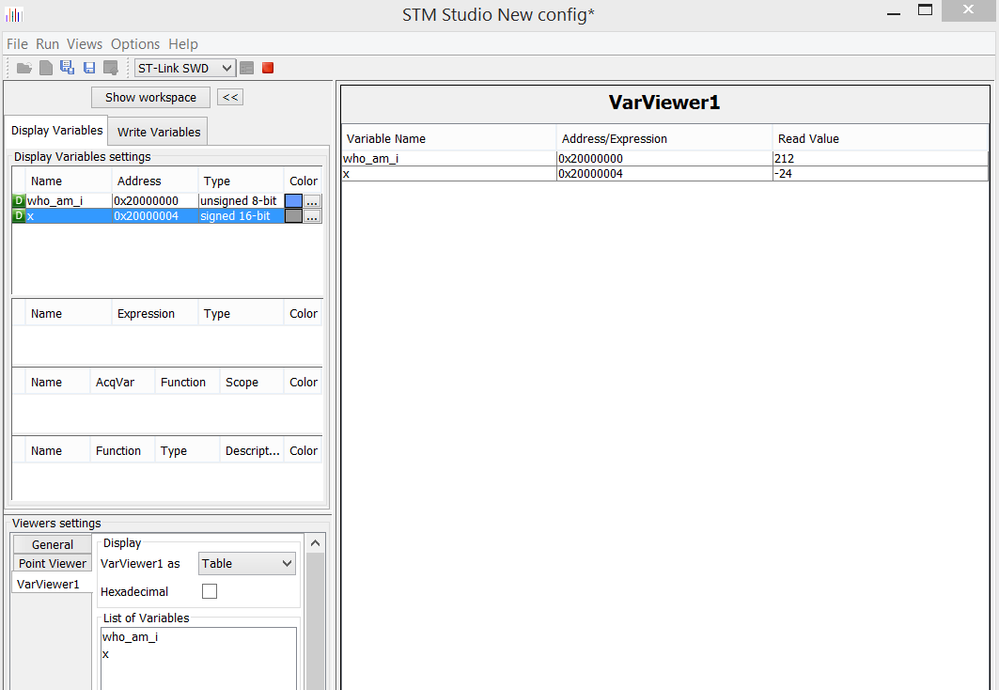Click the Show workspace button
Image resolution: width=999 pixels, height=690 pixels.
coord(150,97)
